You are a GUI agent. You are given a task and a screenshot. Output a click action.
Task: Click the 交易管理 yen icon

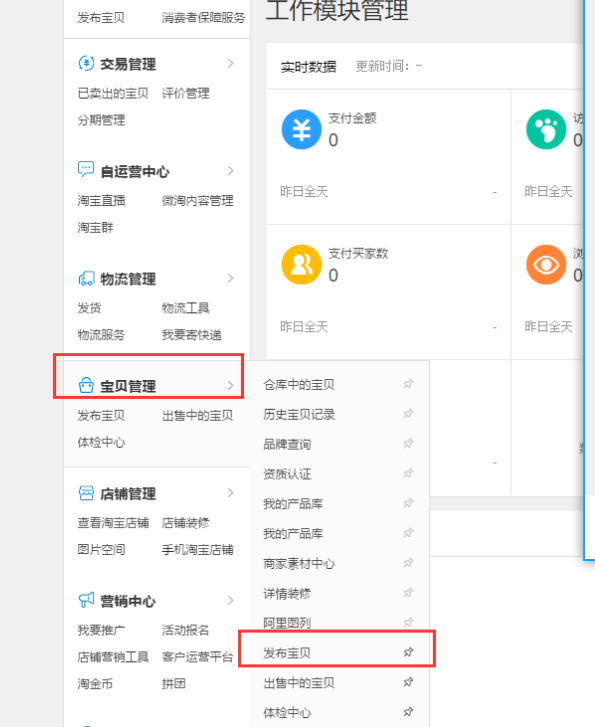[86, 63]
